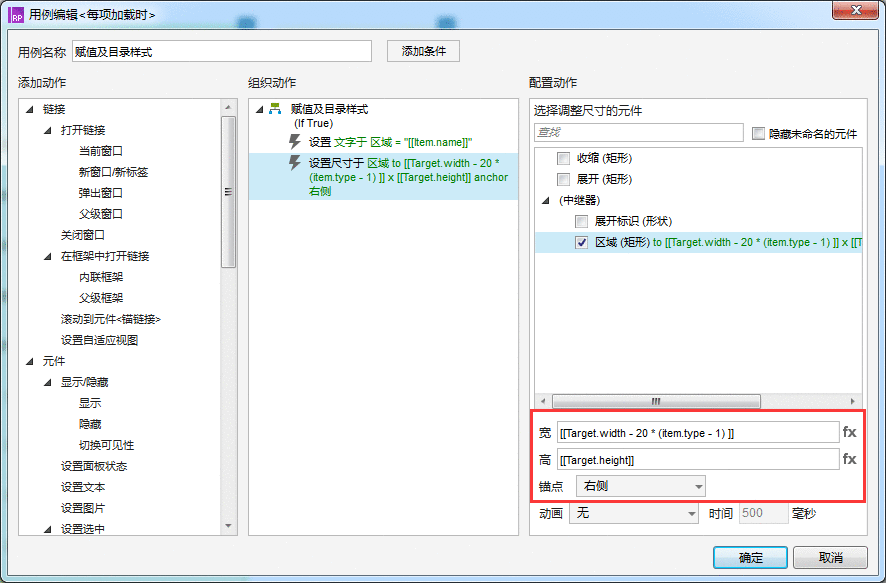This screenshot has width=886, height=583.
Task: Click the fx icon beside the 高 field
Action: (849, 459)
